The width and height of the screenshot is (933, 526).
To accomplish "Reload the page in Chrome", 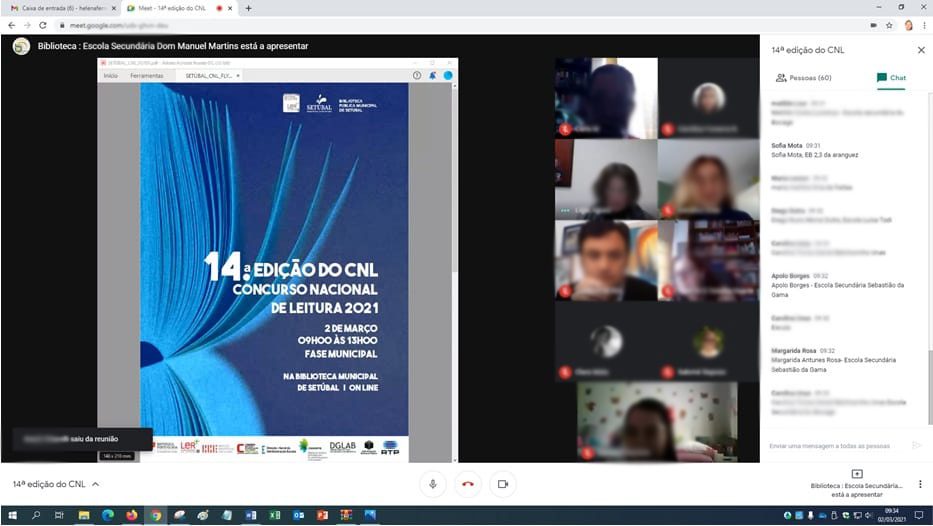I will point(43,25).
